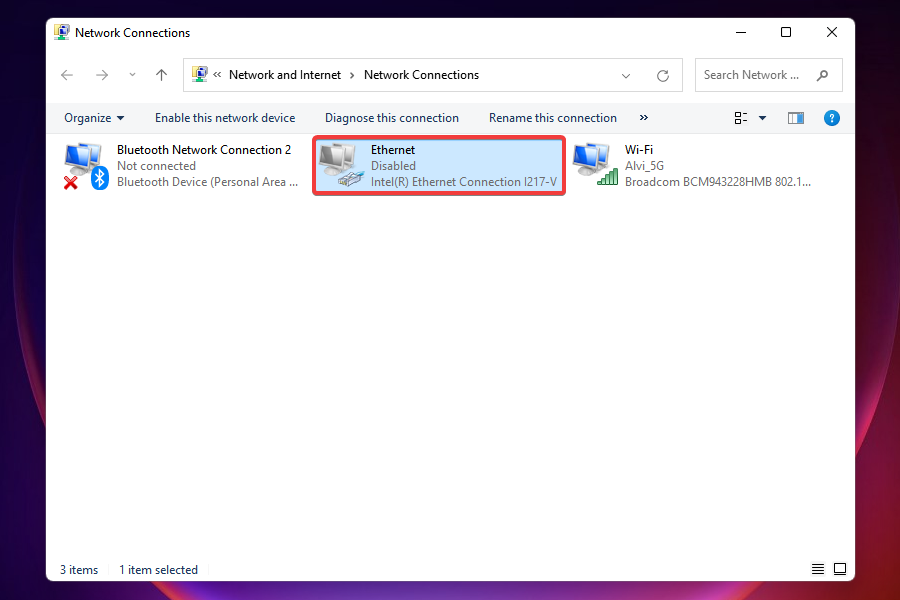Click the Forward navigation arrow
This screenshot has width=900, height=600.
point(102,75)
